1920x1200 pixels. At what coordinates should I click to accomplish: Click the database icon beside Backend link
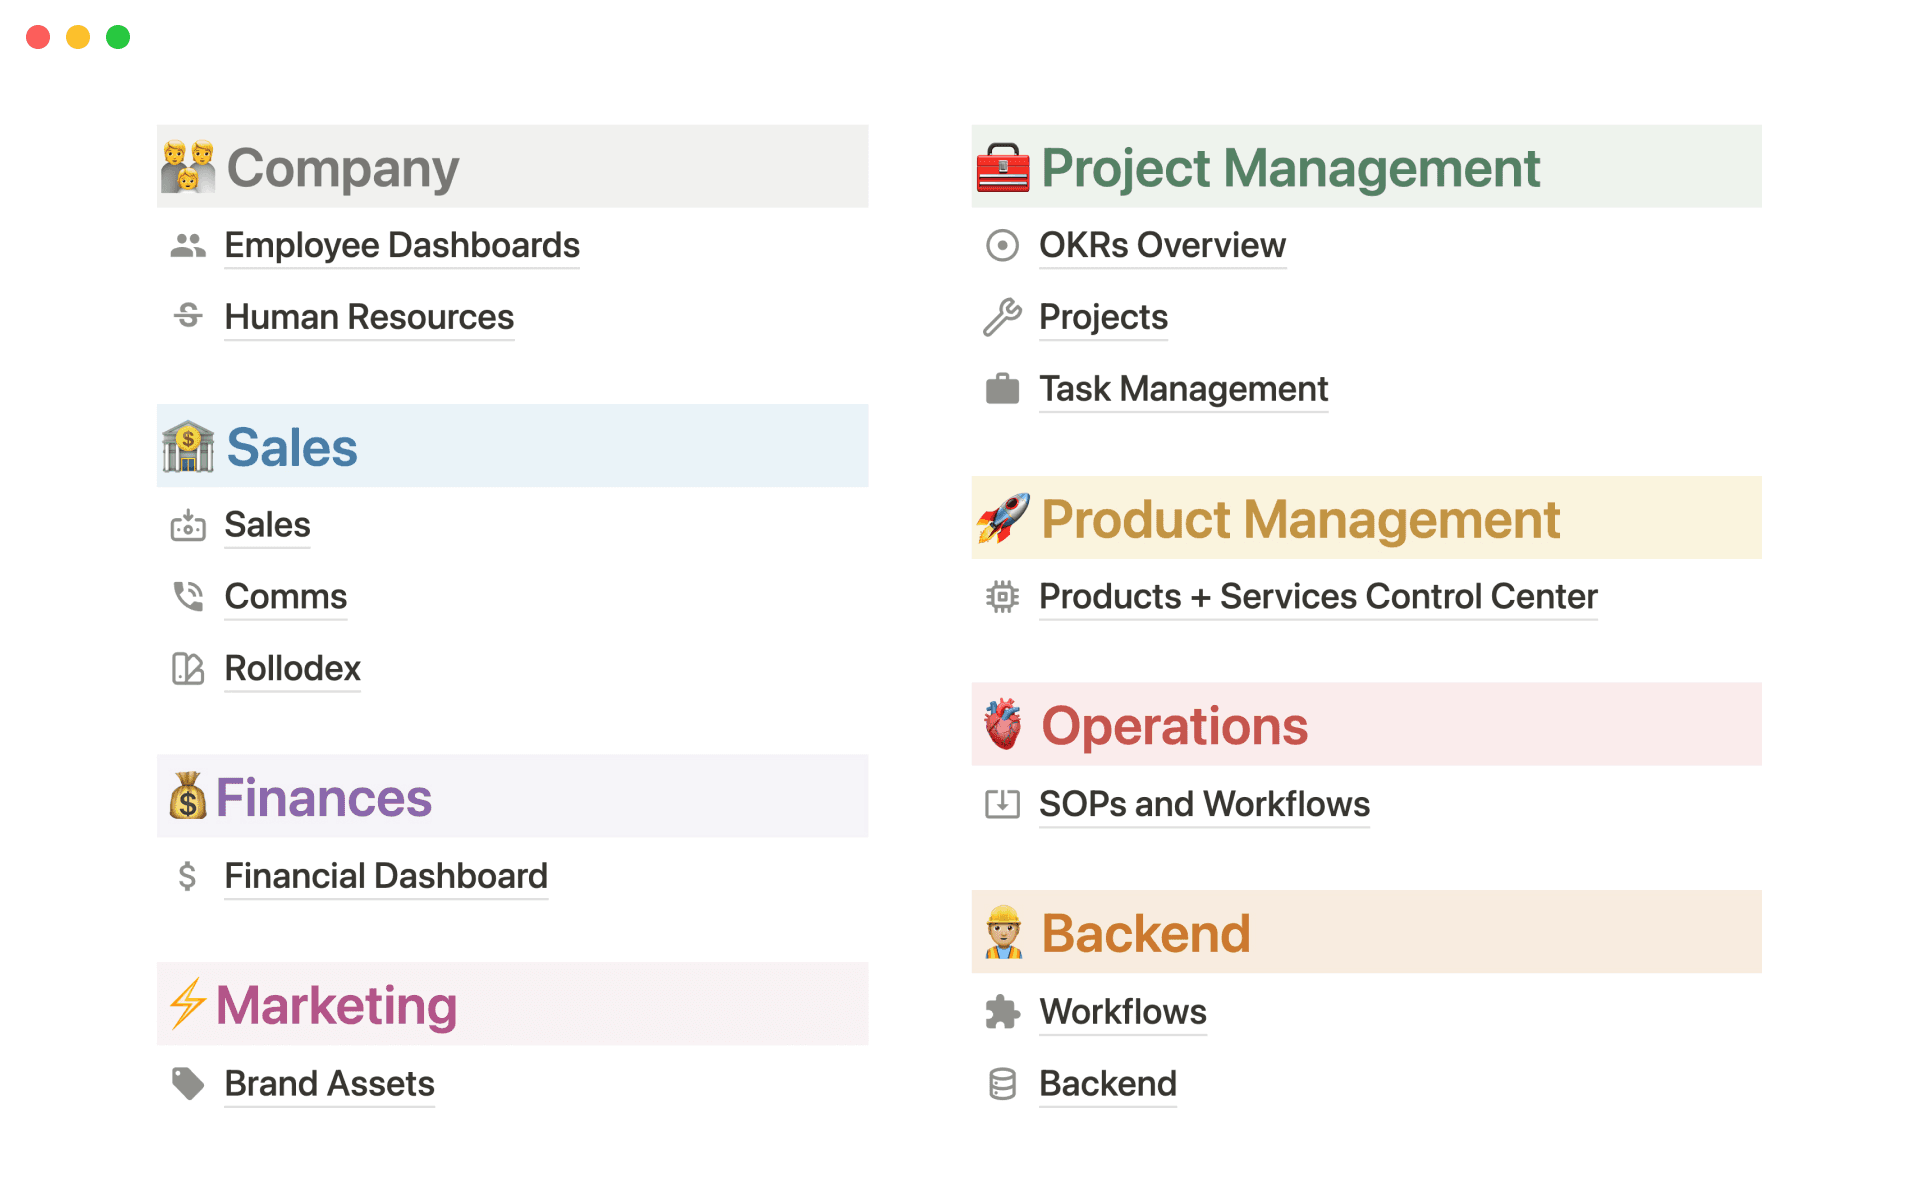coord(1002,1084)
